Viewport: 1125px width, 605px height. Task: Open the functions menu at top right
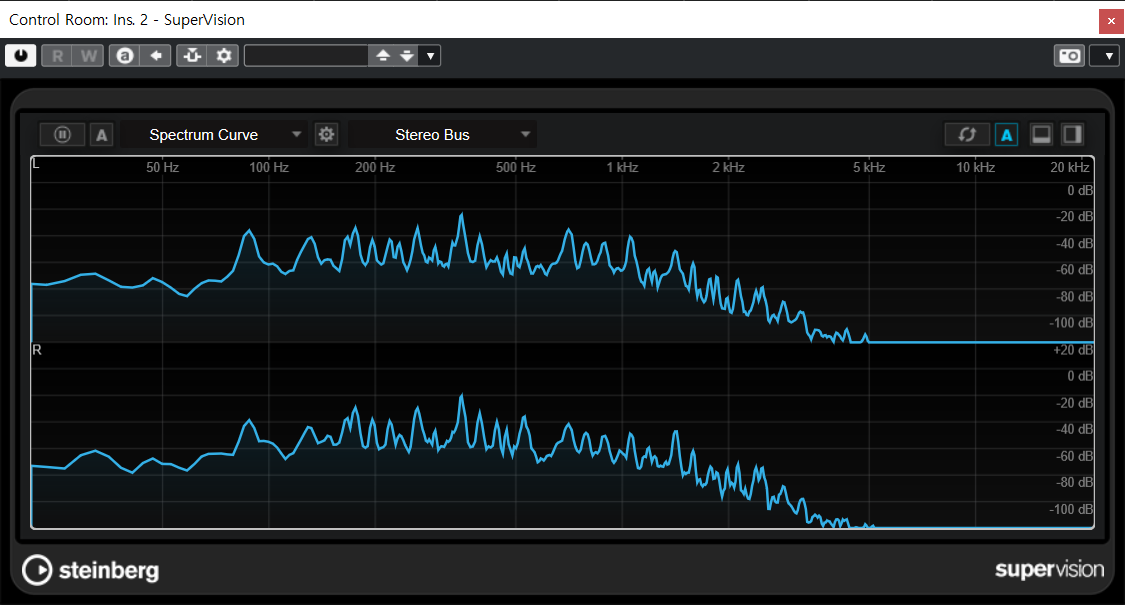[x=1104, y=56]
